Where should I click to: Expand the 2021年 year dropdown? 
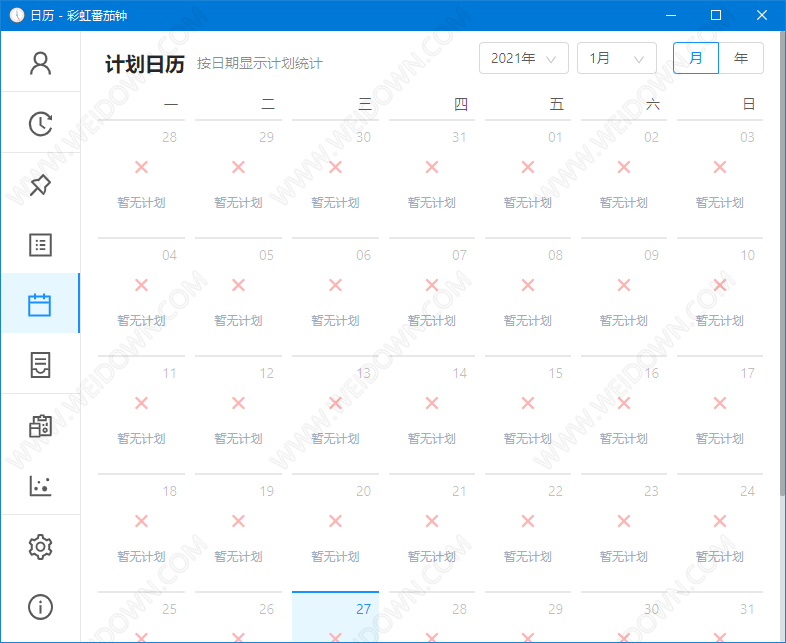(523, 58)
